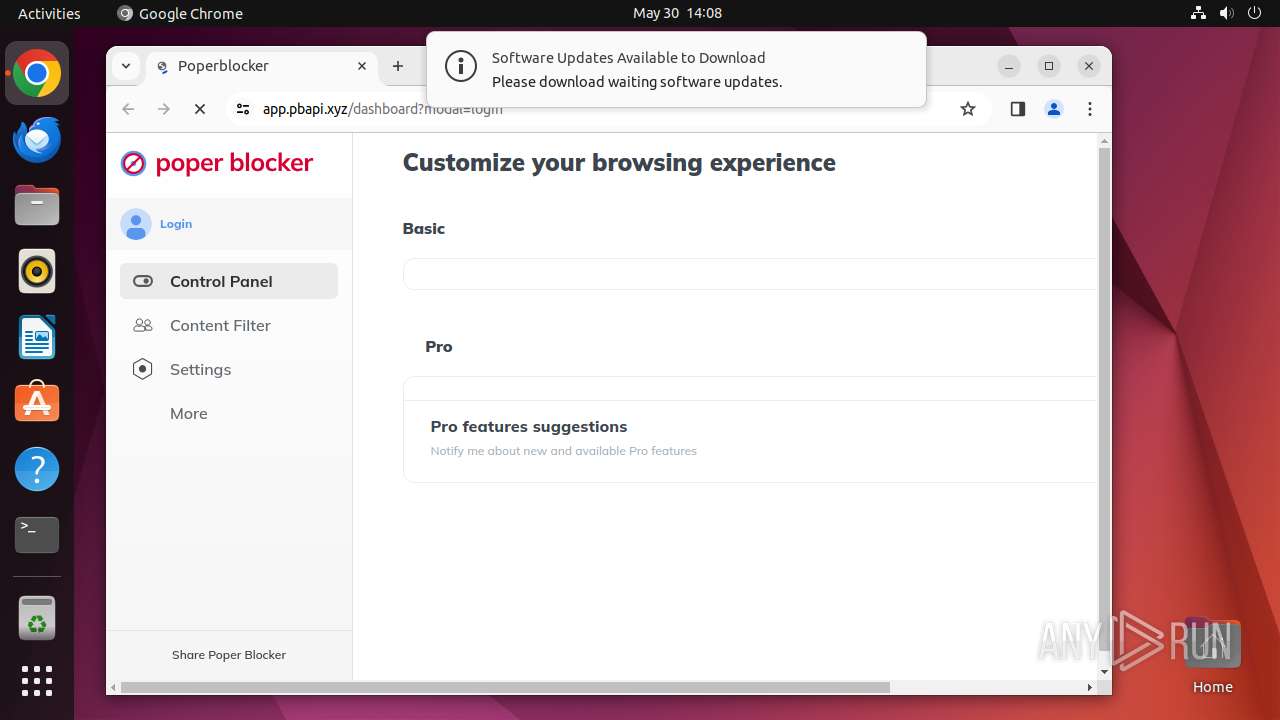Launch Rhythmbox from dock
Screen dimensions: 1280x720
pyautogui.click(x=37, y=271)
